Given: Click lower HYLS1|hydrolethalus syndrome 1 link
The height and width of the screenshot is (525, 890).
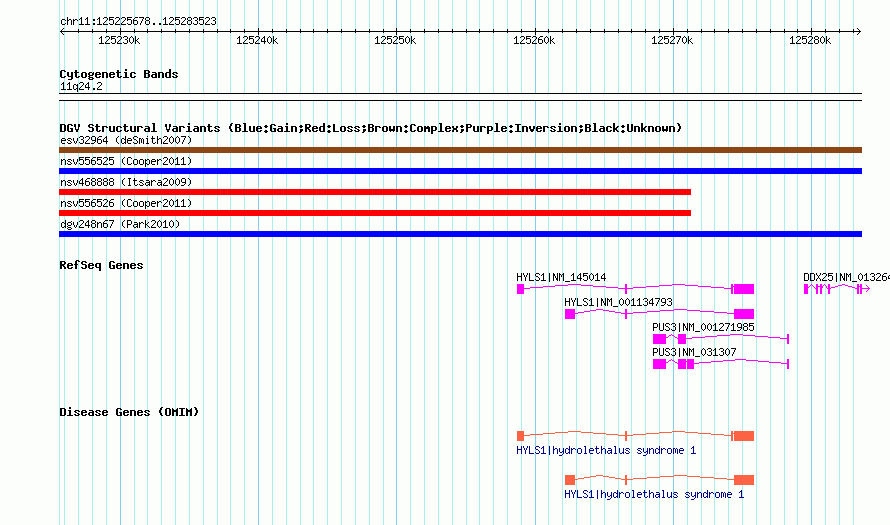Looking at the screenshot, I should click(x=654, y=494).
